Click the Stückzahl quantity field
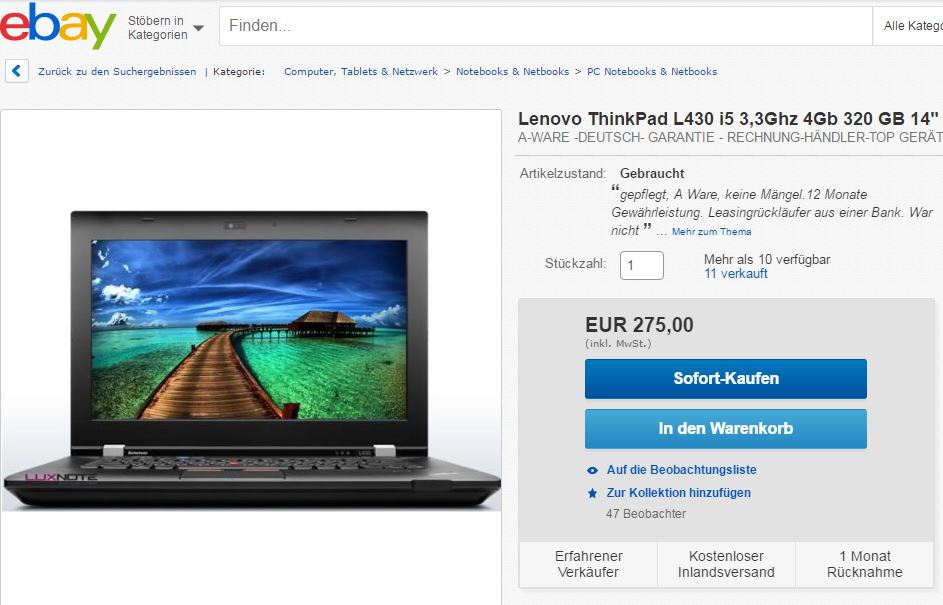This screenshot has width=943, height=605. tap(642, 265)
